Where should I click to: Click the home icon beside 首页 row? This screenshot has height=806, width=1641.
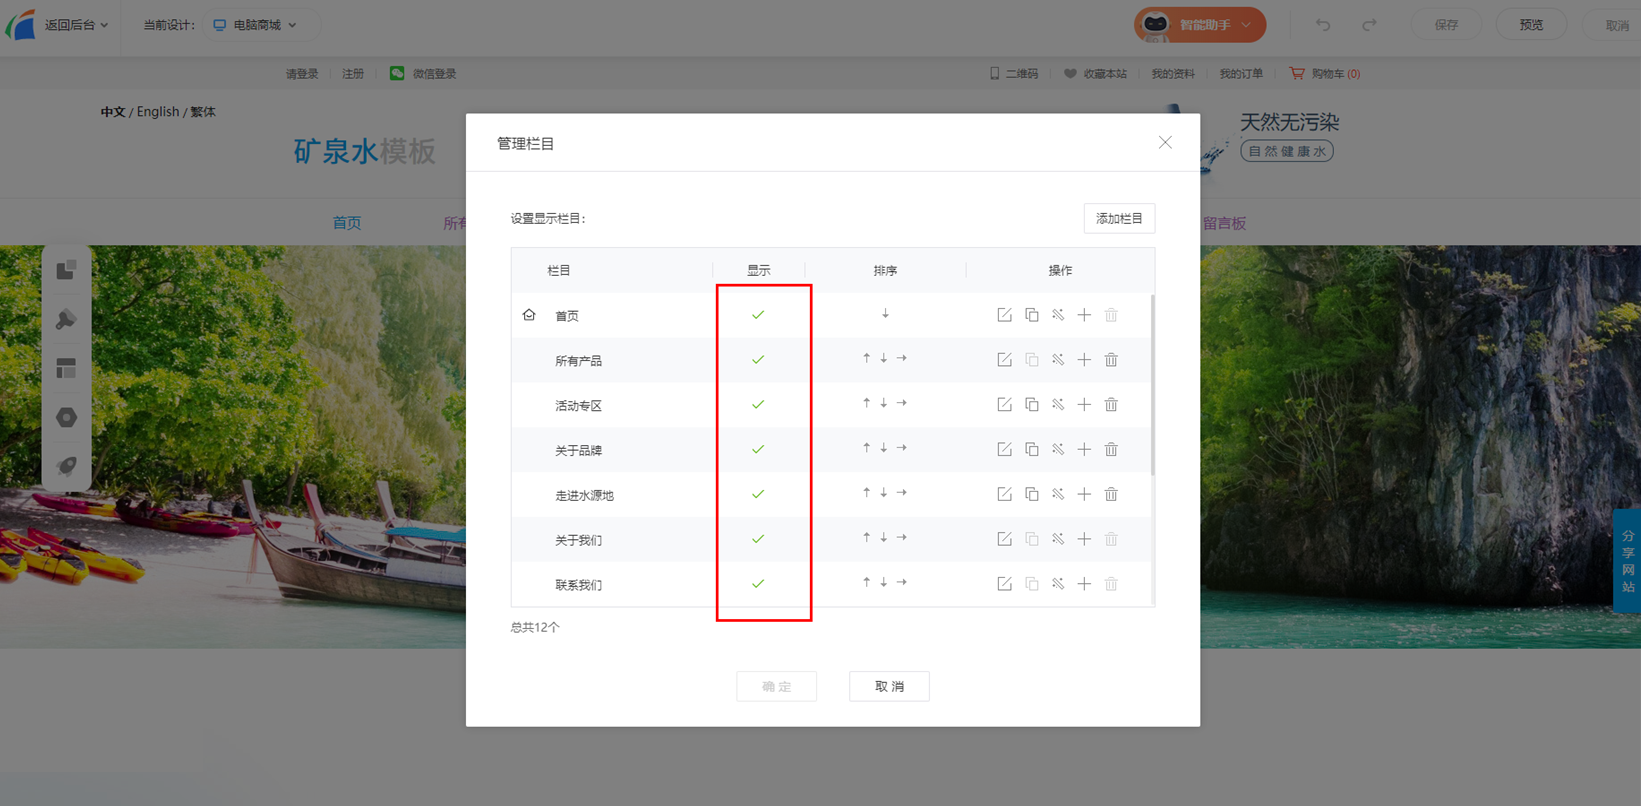pos(529,315)
